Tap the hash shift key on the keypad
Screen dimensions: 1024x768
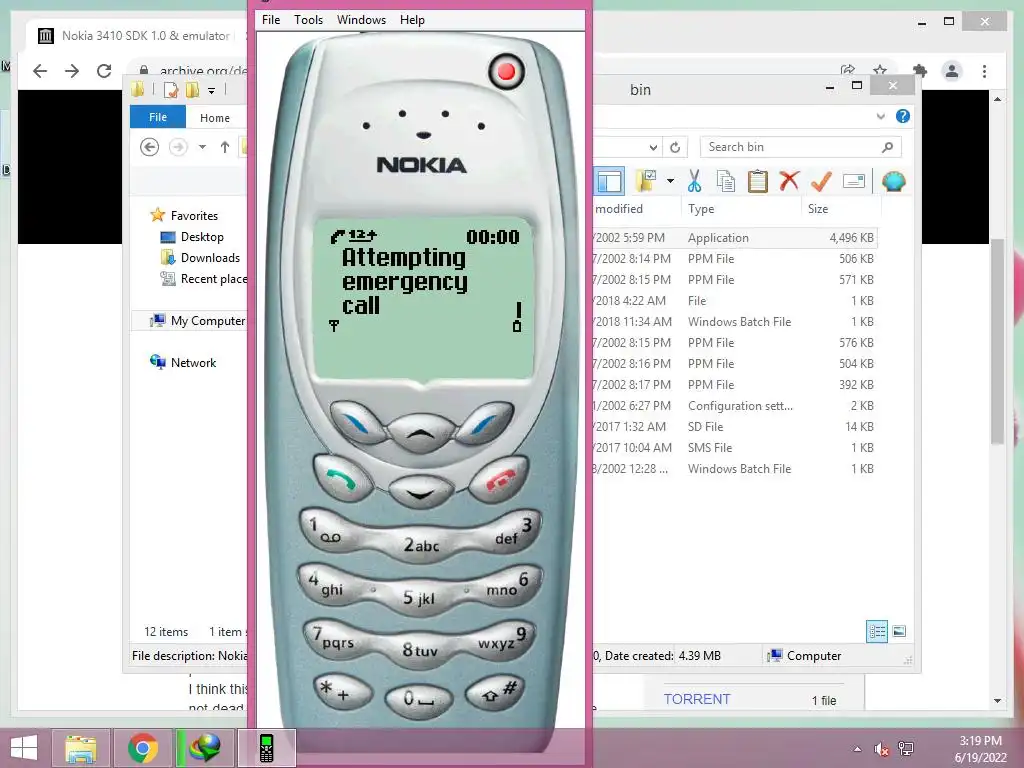496,692
